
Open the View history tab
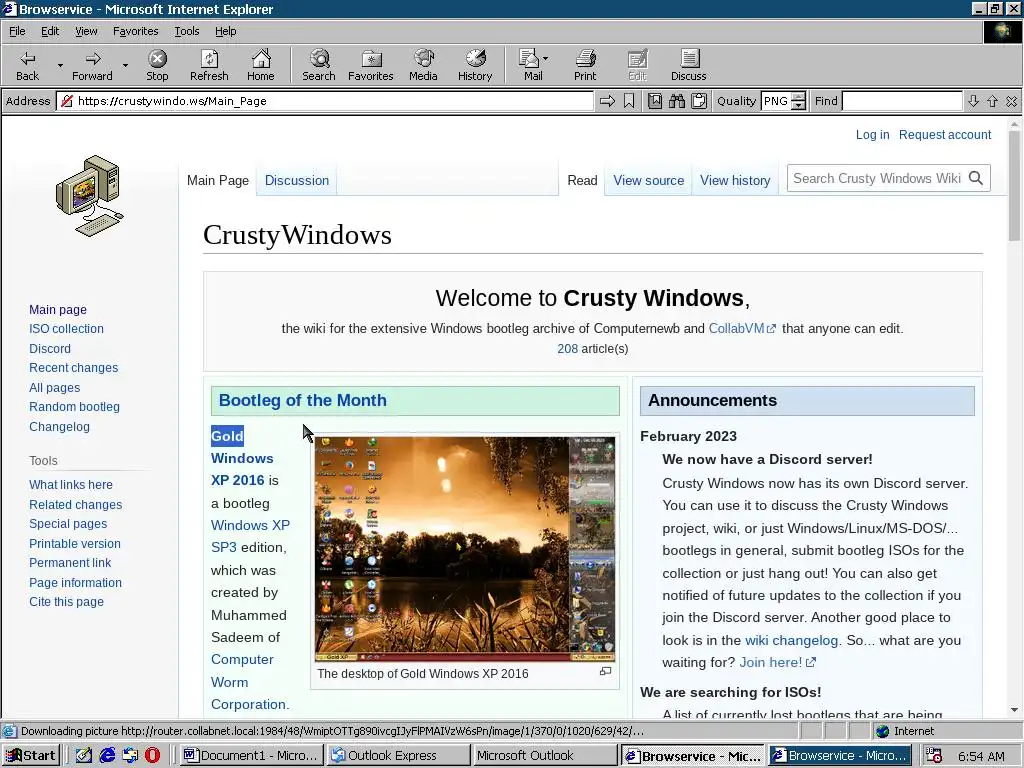735,180
